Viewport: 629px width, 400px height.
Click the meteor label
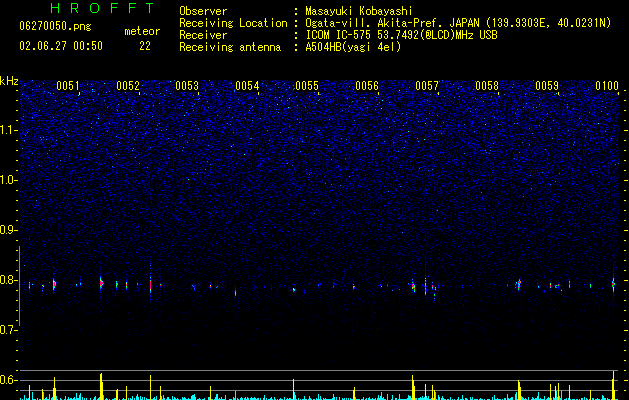[142, 31]
